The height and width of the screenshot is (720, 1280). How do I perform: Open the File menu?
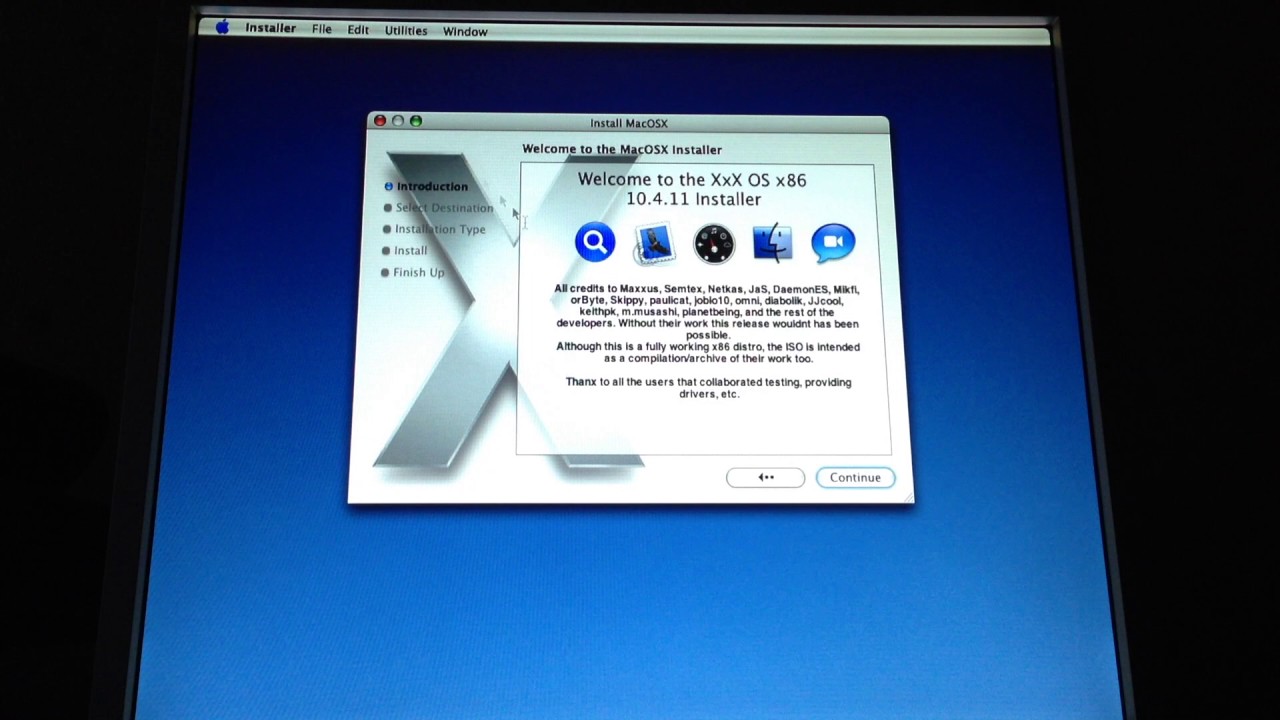point(322,29)
